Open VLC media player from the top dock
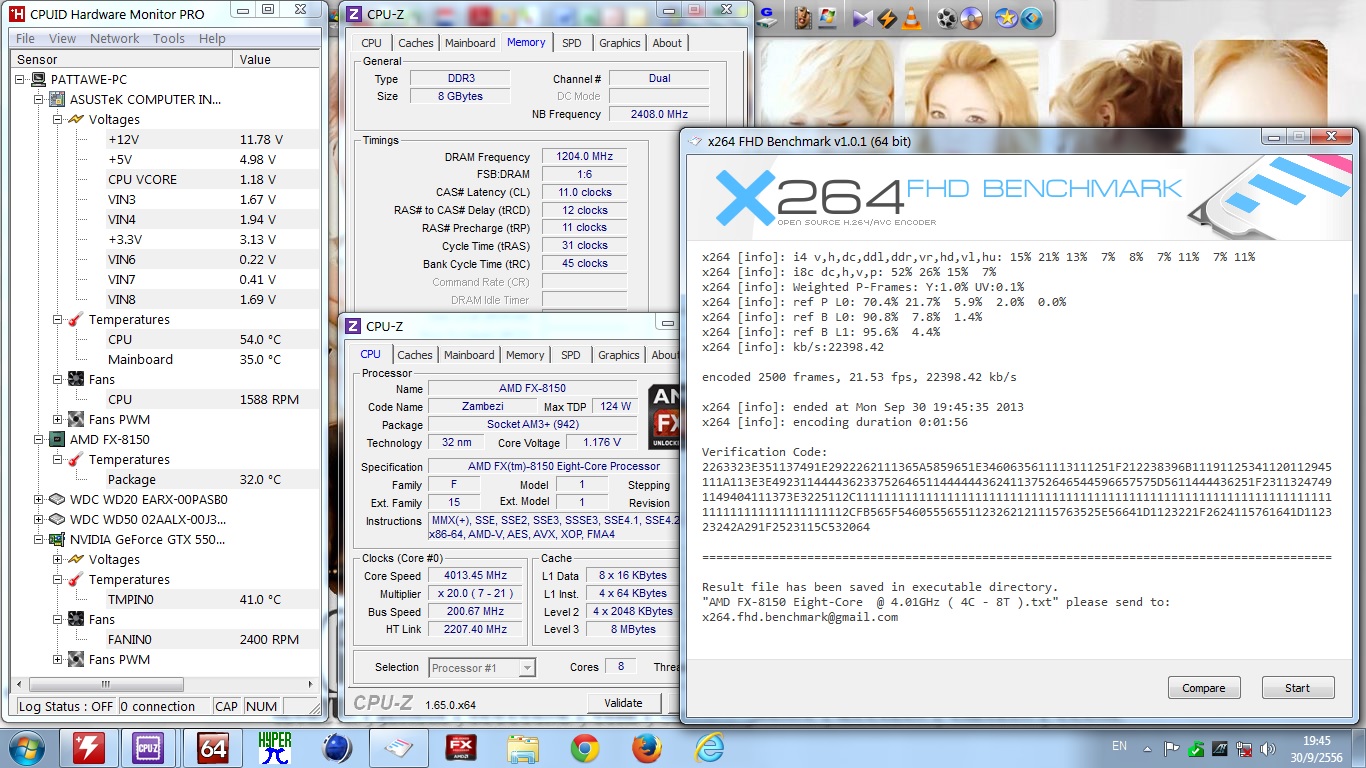Viewport: 1366px width, 768px height. tap(911, 18)
